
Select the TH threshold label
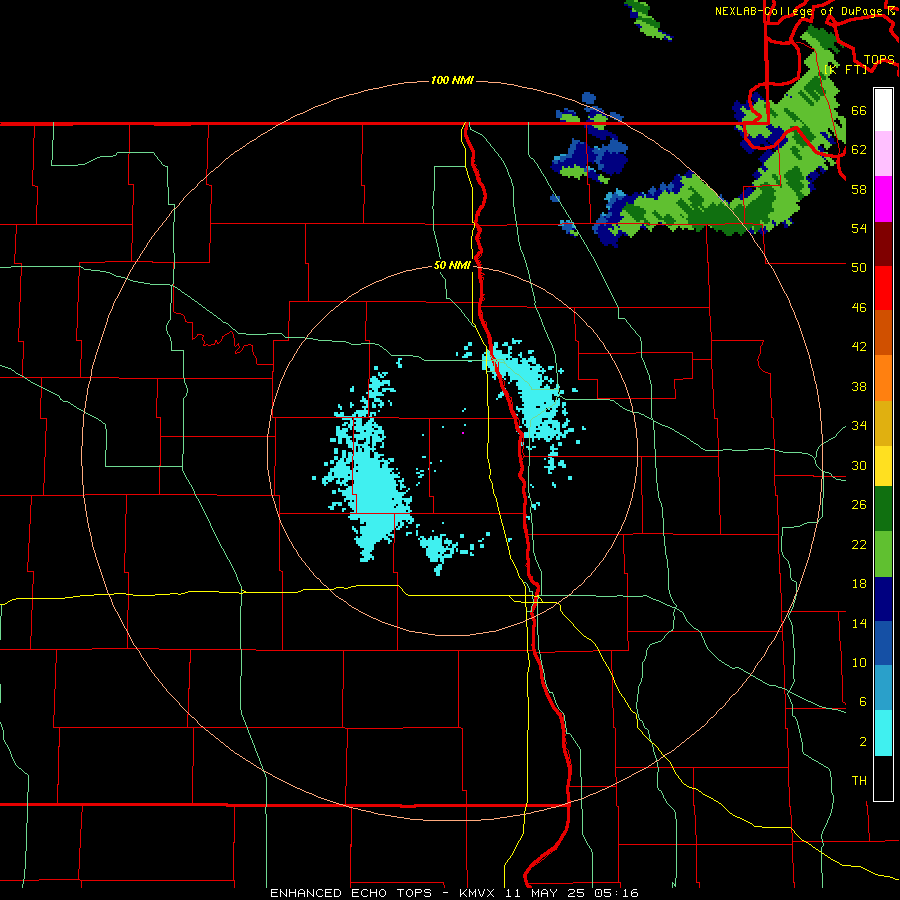pos(859,781)
